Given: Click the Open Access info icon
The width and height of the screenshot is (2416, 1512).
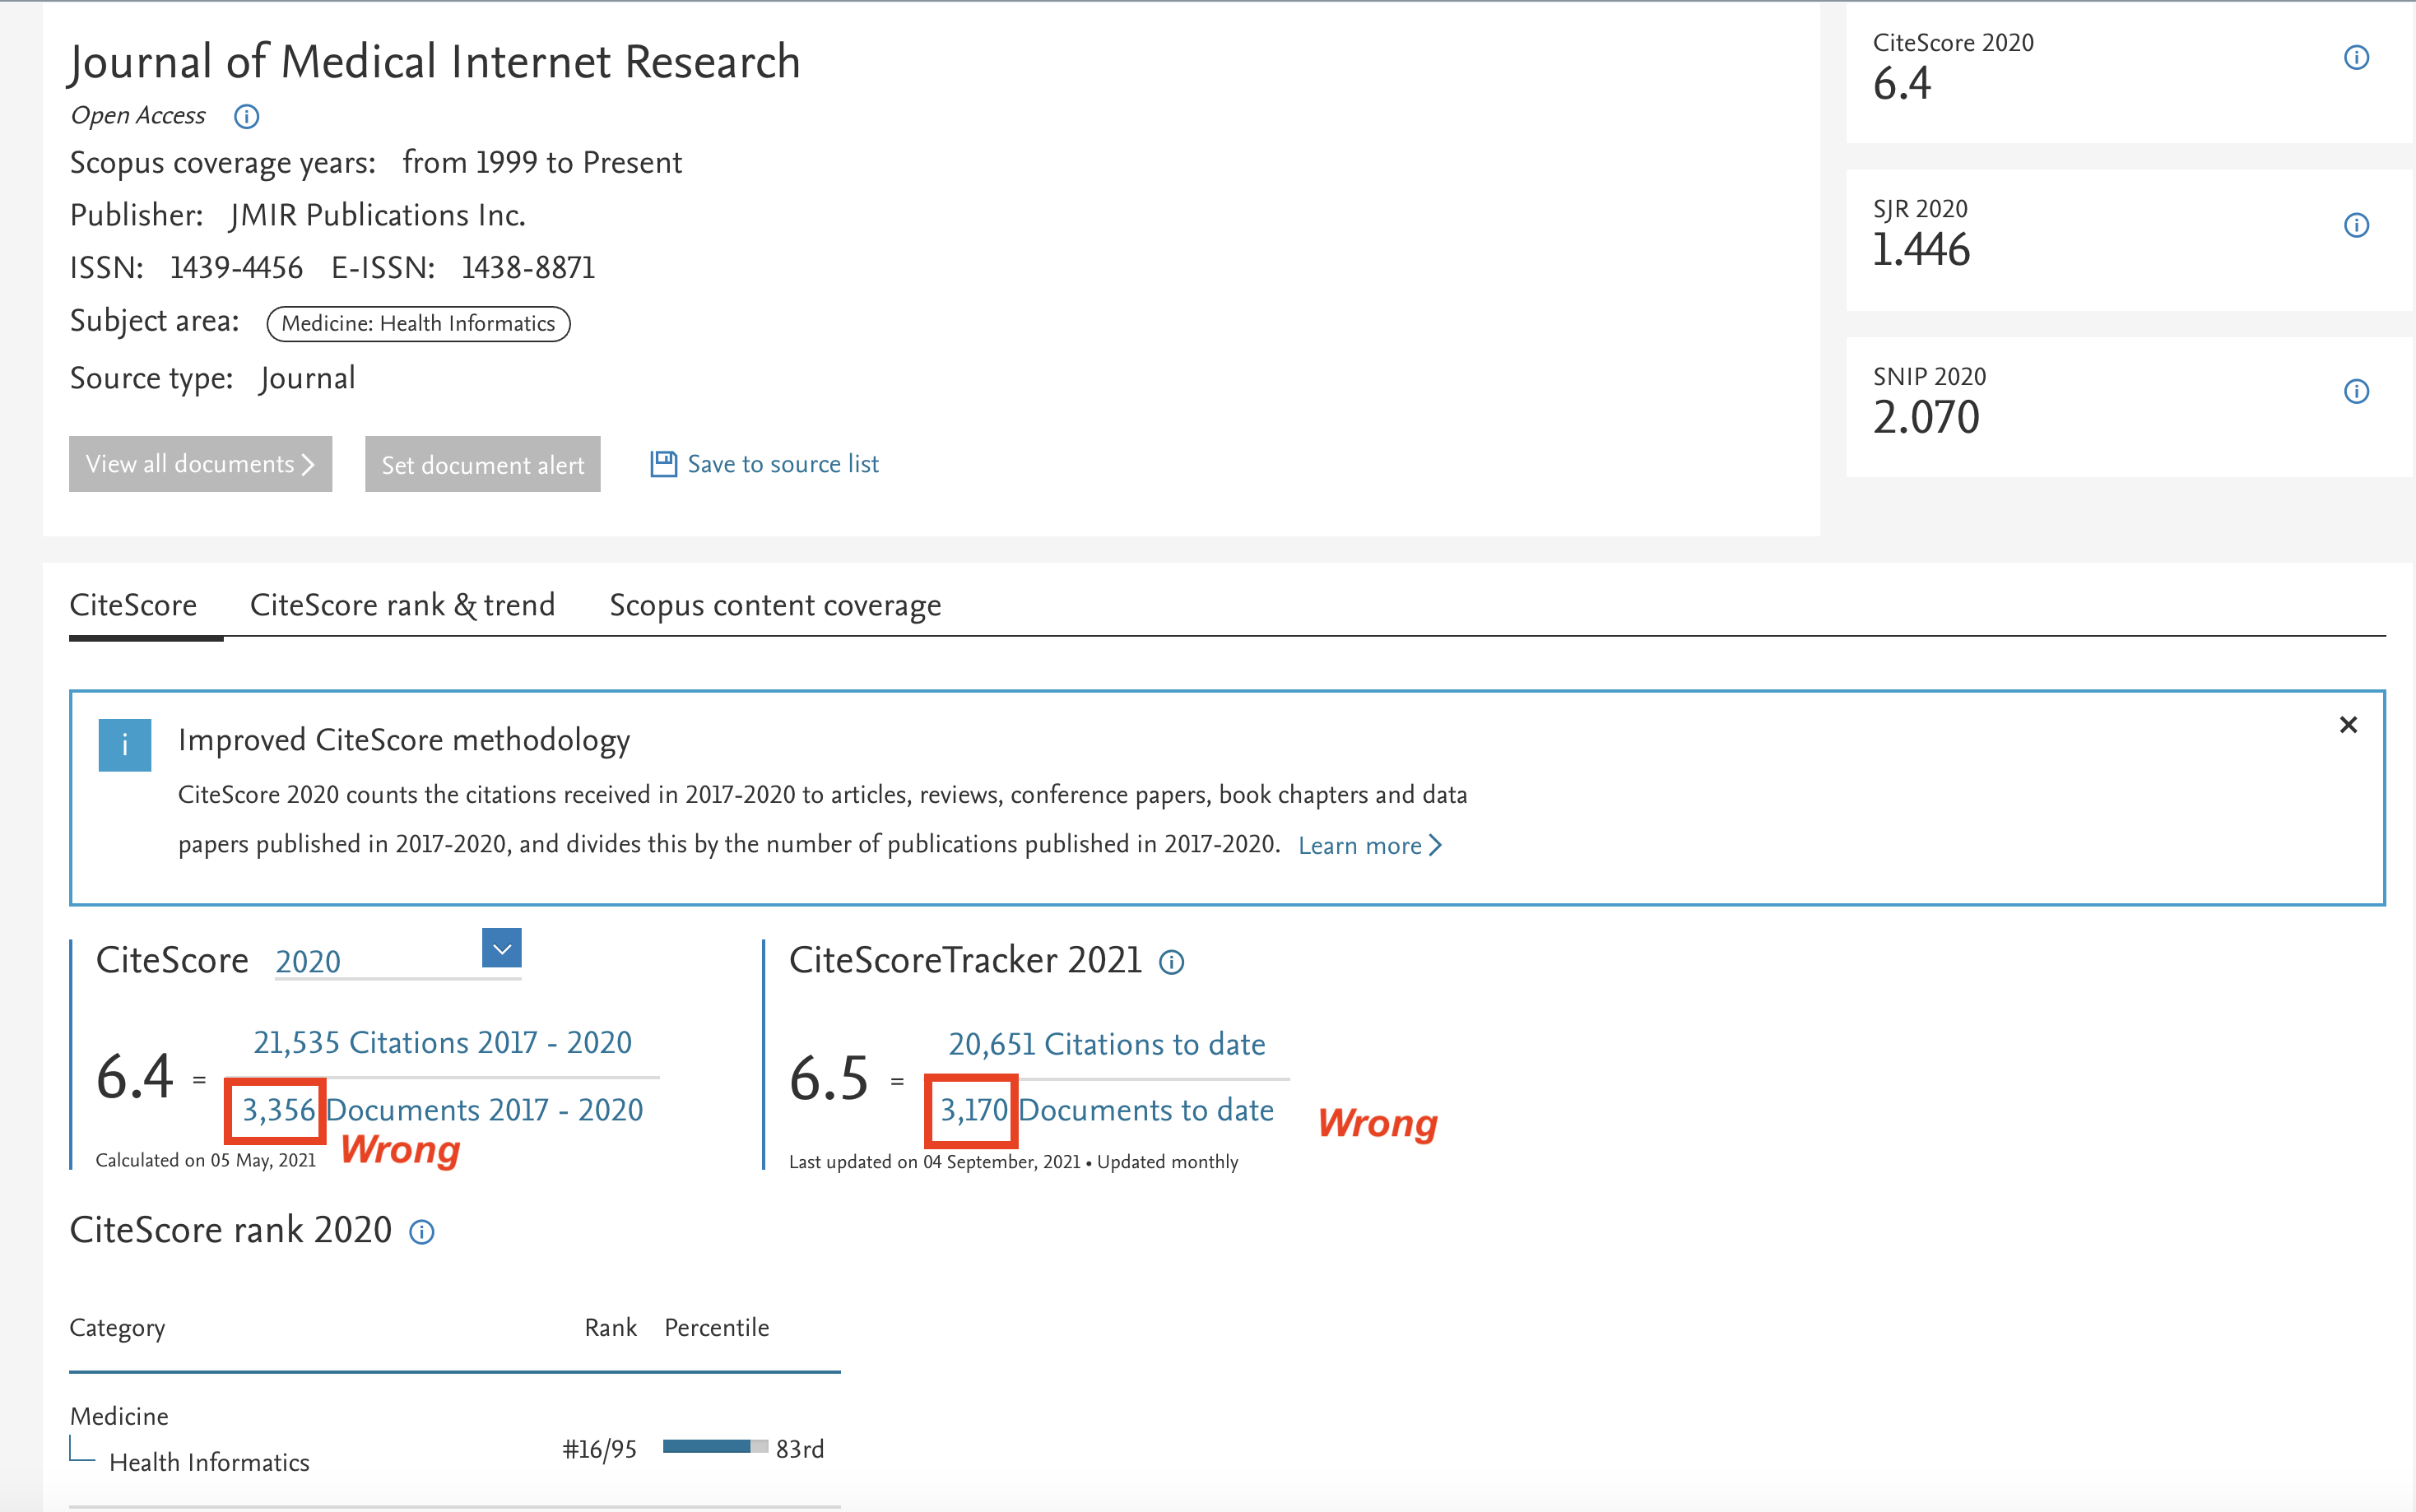Looking at the screenshot, I should [246, 117].
